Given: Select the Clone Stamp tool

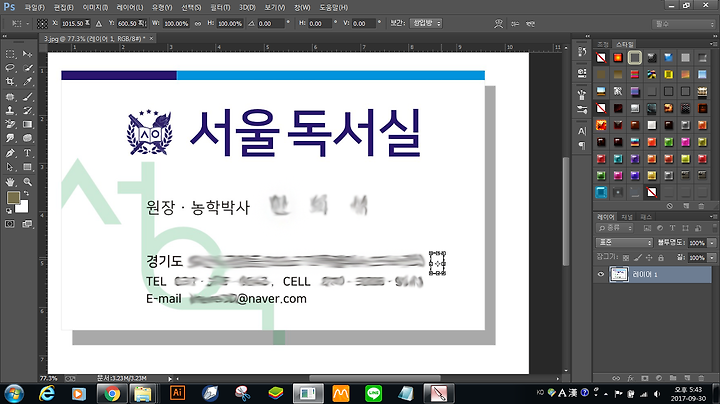Looking at the screenshot, I should click(x=10, y=111).
